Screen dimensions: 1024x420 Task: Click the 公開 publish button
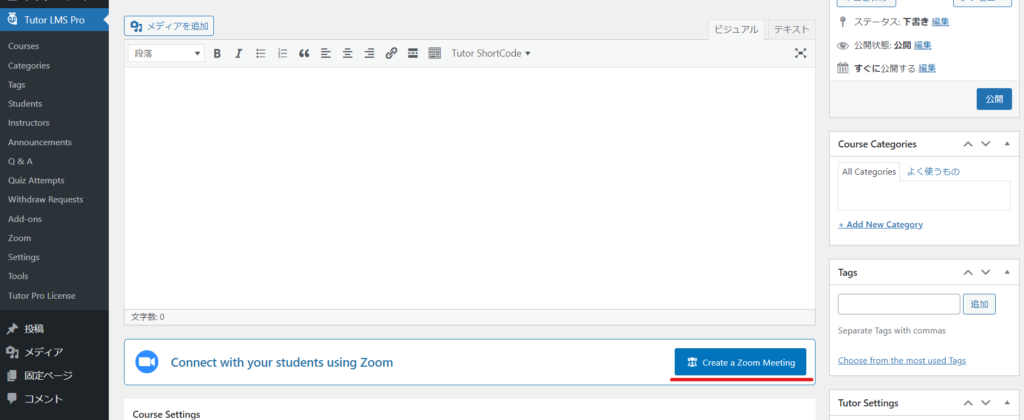993,99
